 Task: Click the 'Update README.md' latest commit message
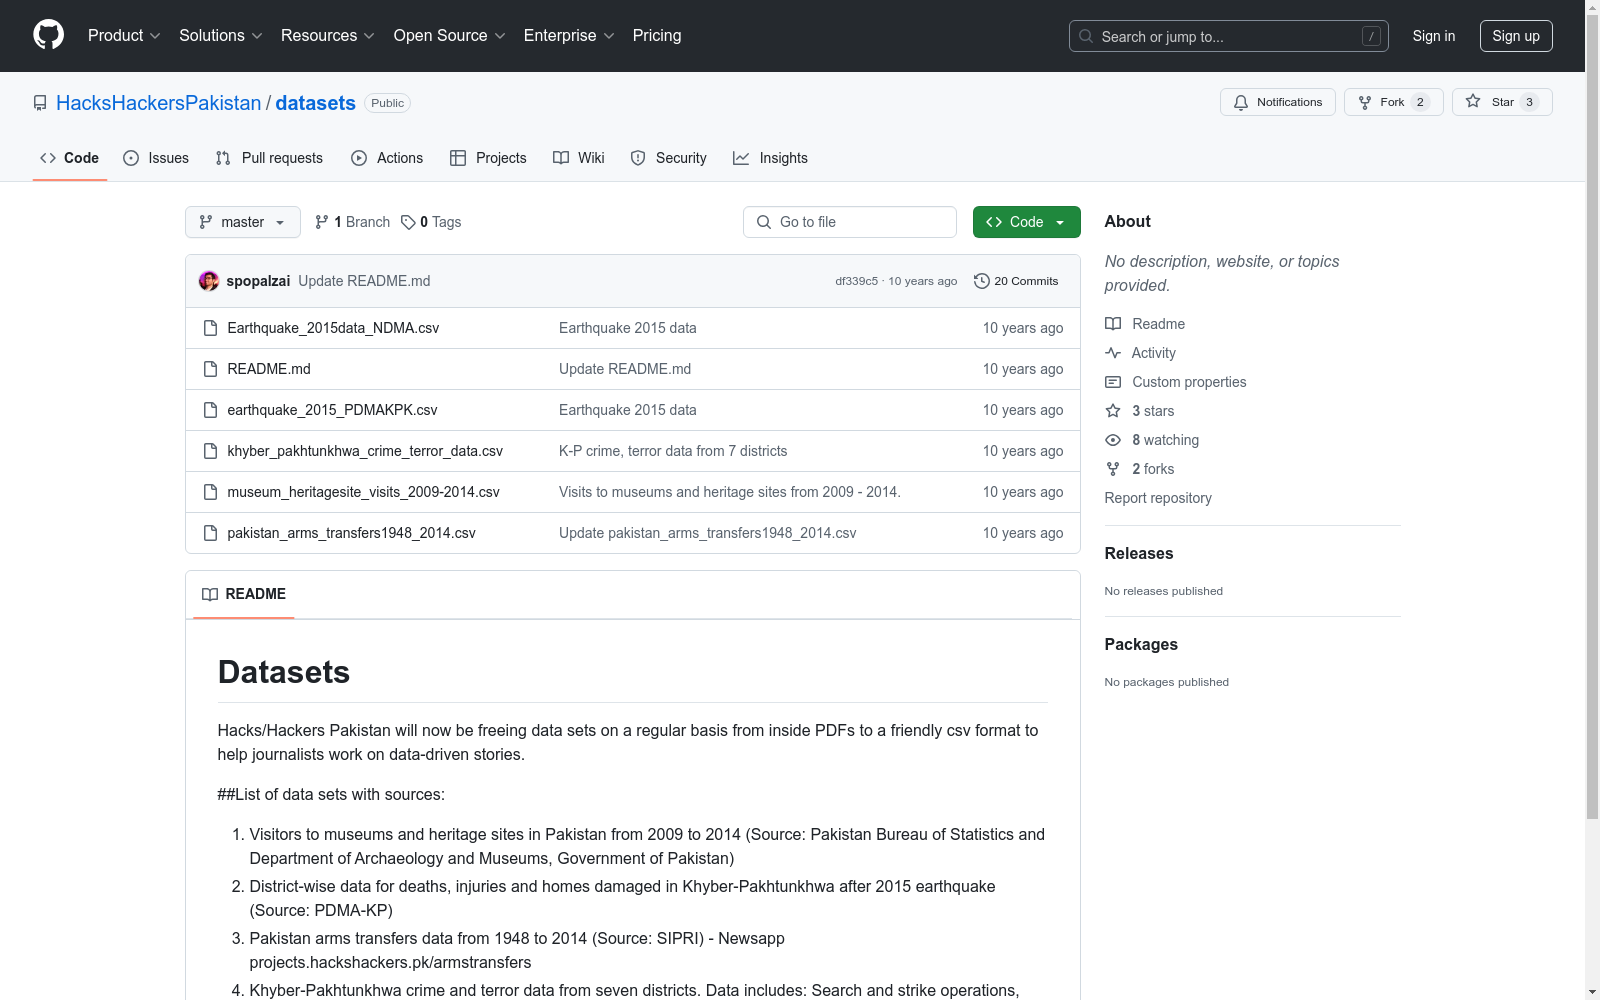364,281
